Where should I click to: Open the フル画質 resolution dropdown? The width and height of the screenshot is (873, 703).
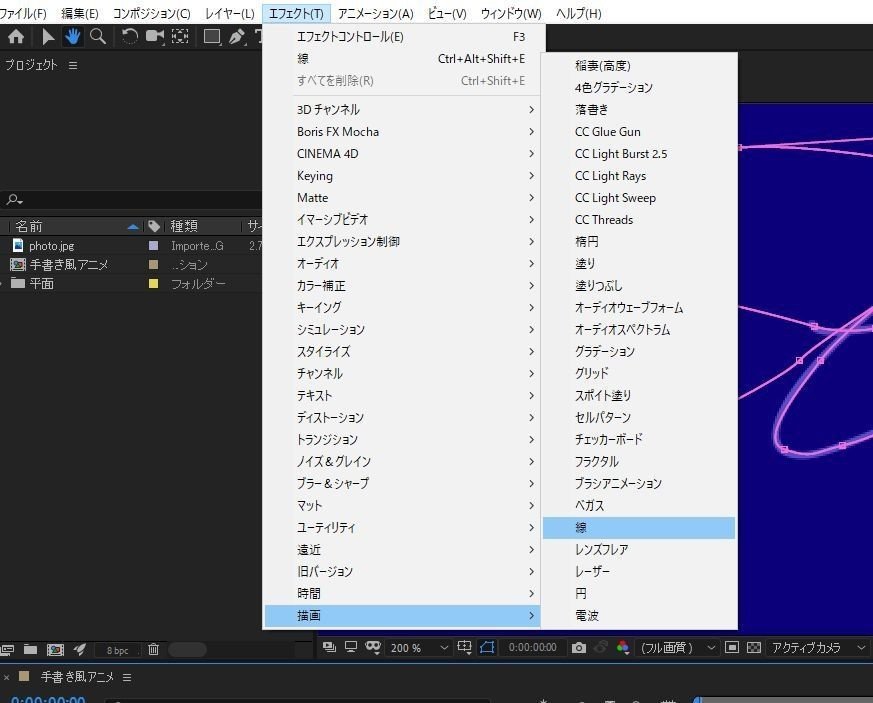click(x=672, y=647)
